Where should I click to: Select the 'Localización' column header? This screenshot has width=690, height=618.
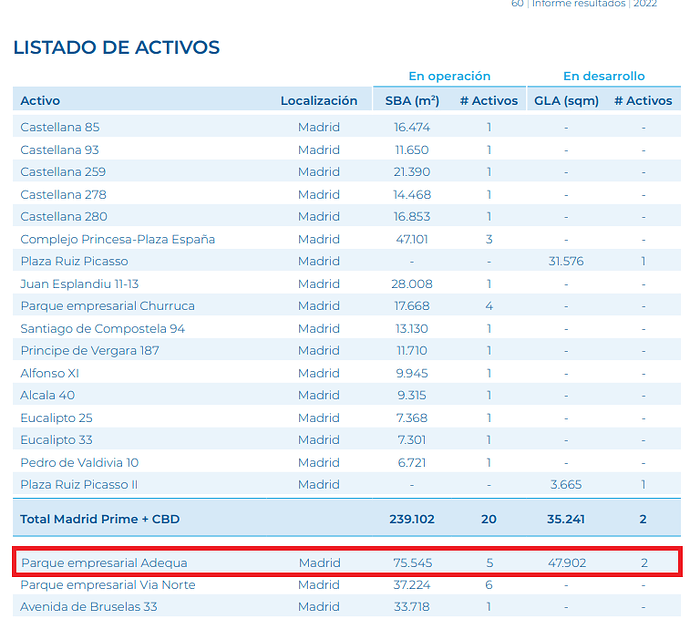point(319,101)
